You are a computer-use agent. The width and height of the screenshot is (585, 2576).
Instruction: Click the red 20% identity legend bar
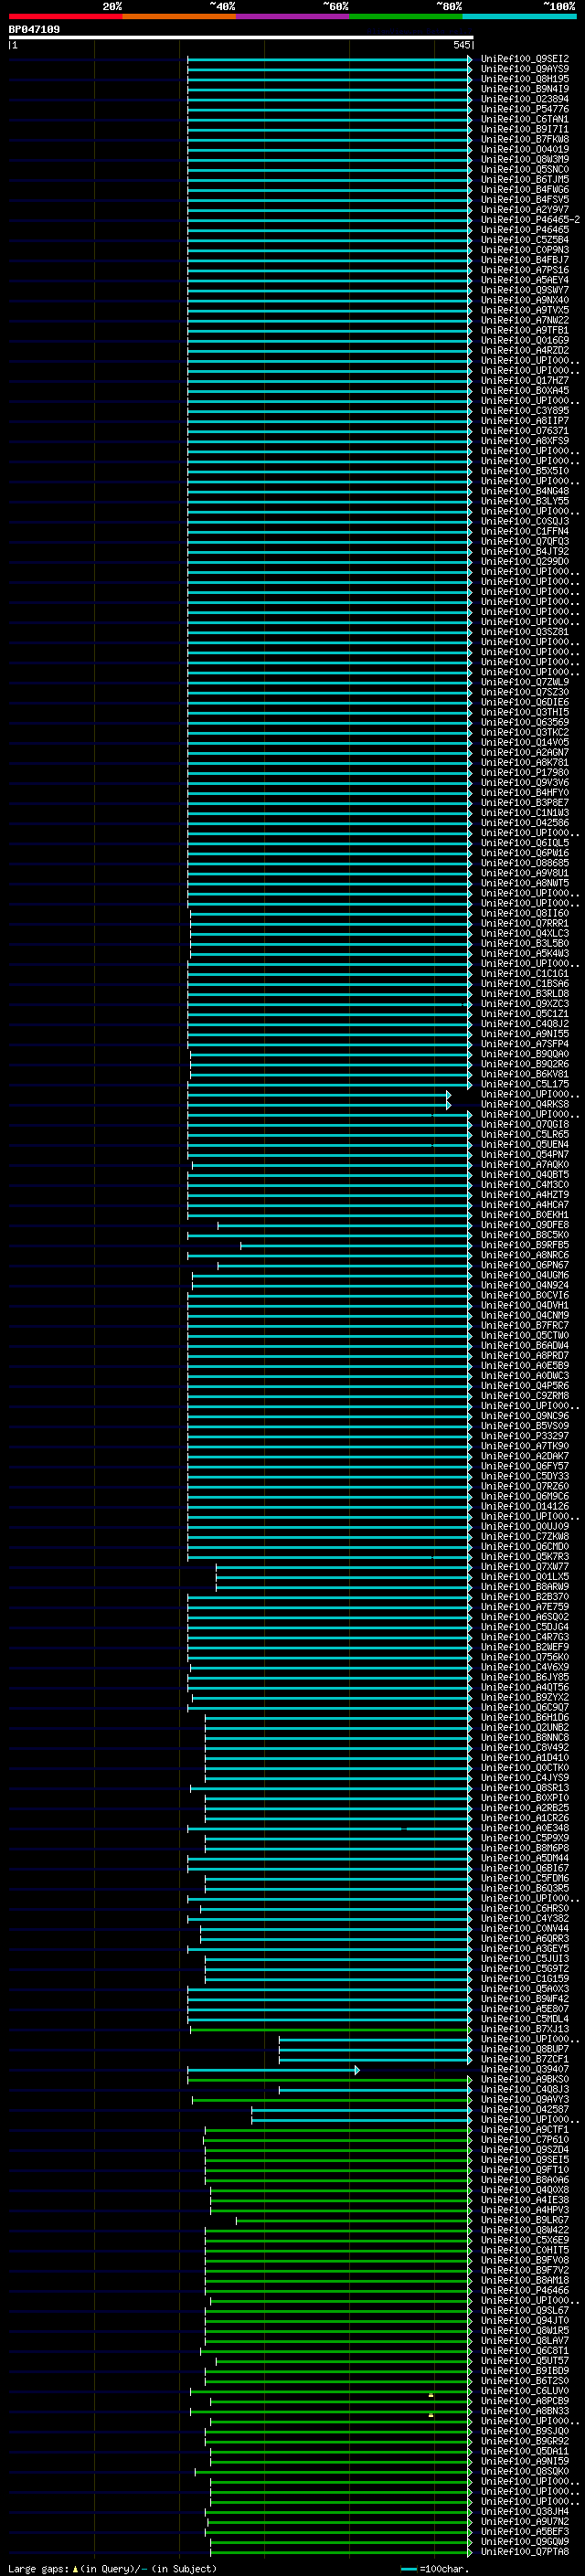(65, 16)
